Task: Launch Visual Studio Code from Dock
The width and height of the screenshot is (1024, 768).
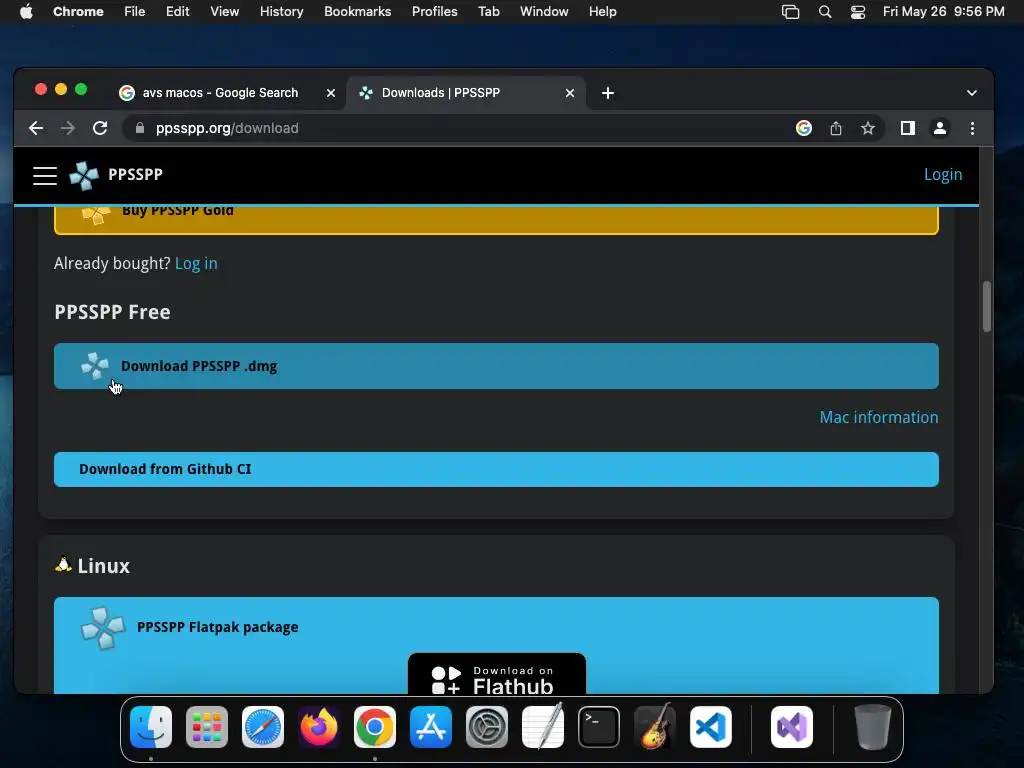Action: [x=711, y=727]
